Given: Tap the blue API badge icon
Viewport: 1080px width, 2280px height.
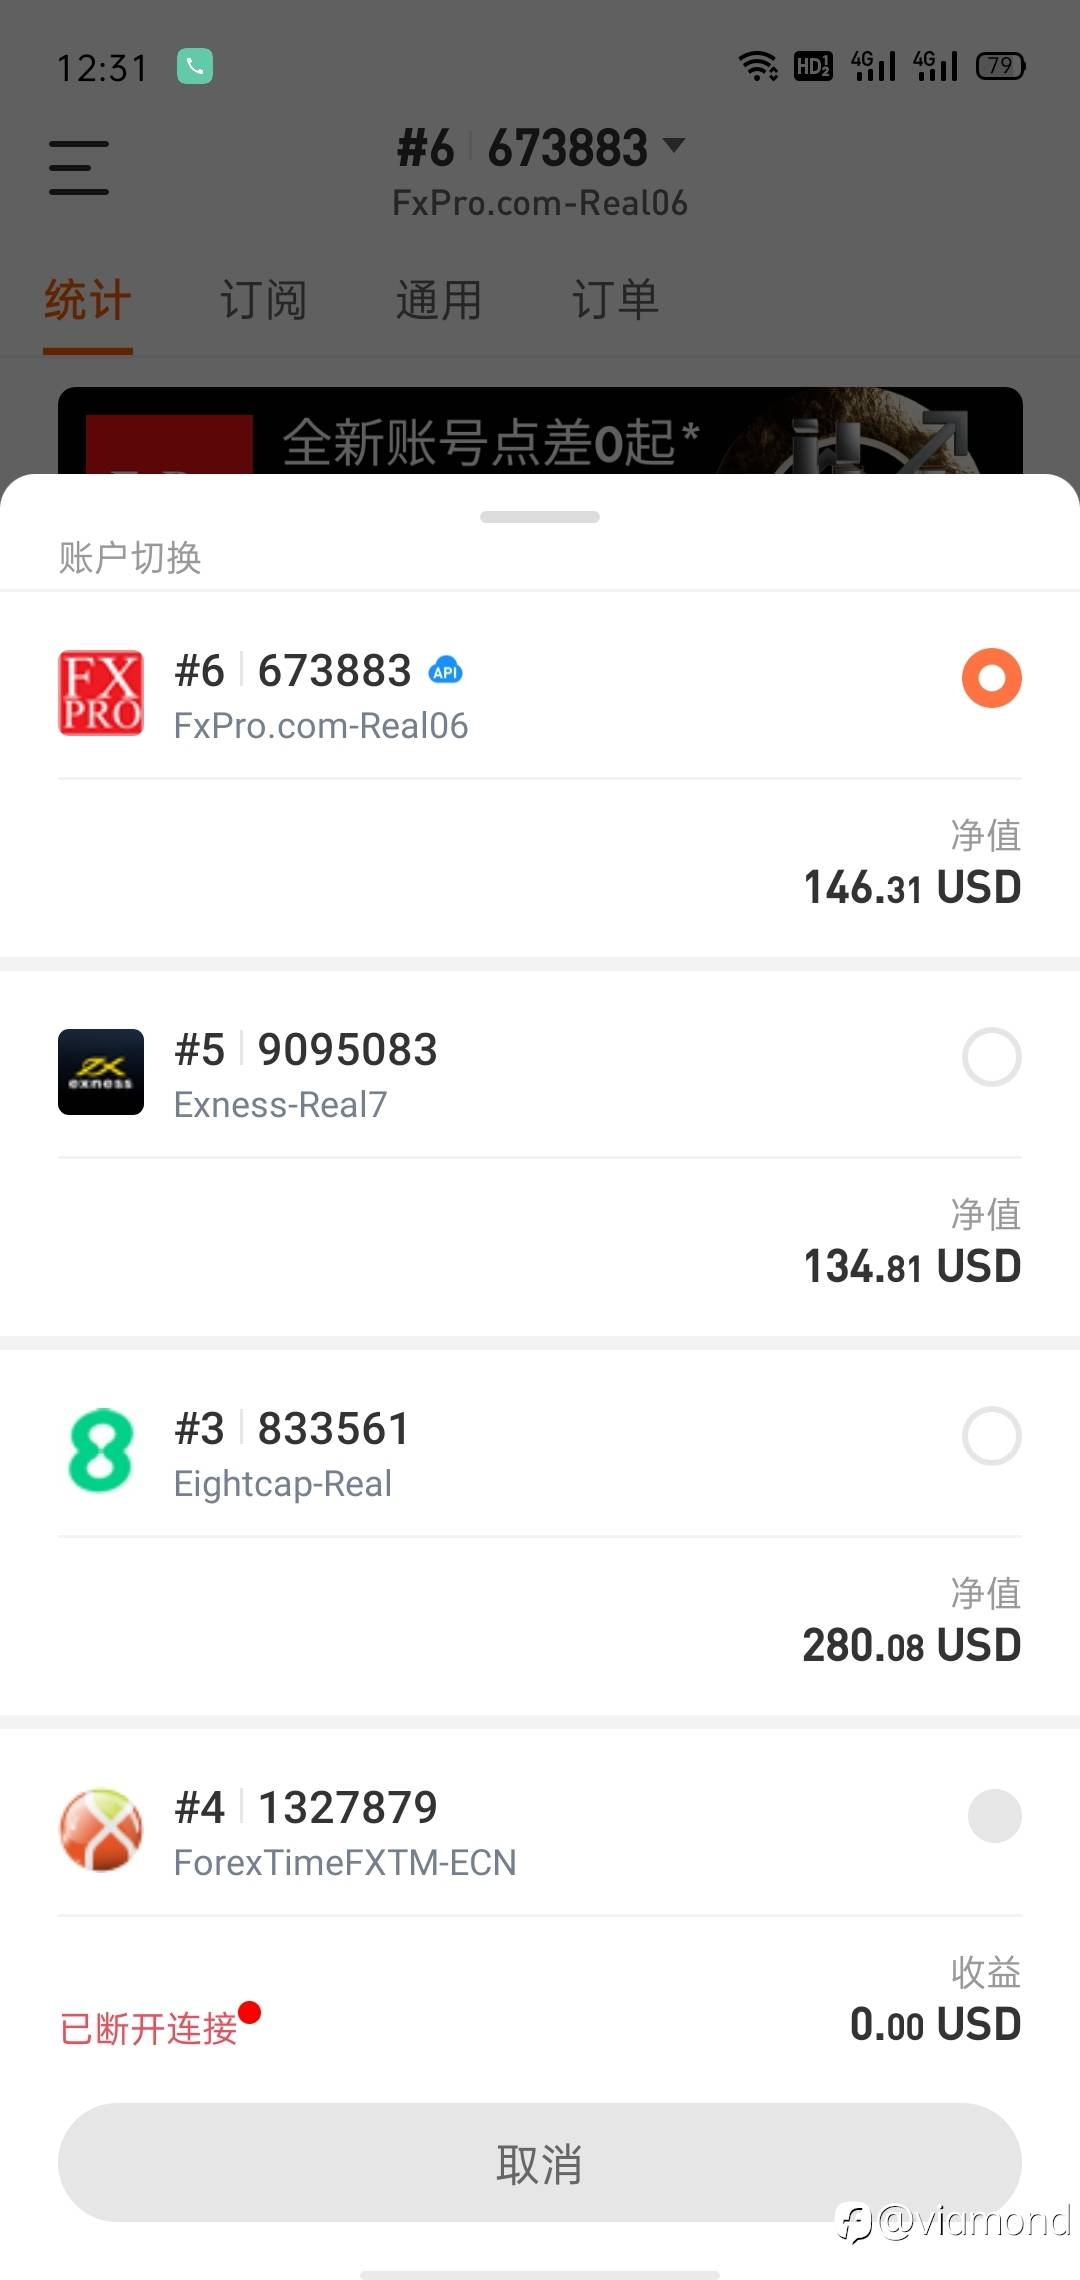Looking at the screenshot, I should (x=445, y=672).
